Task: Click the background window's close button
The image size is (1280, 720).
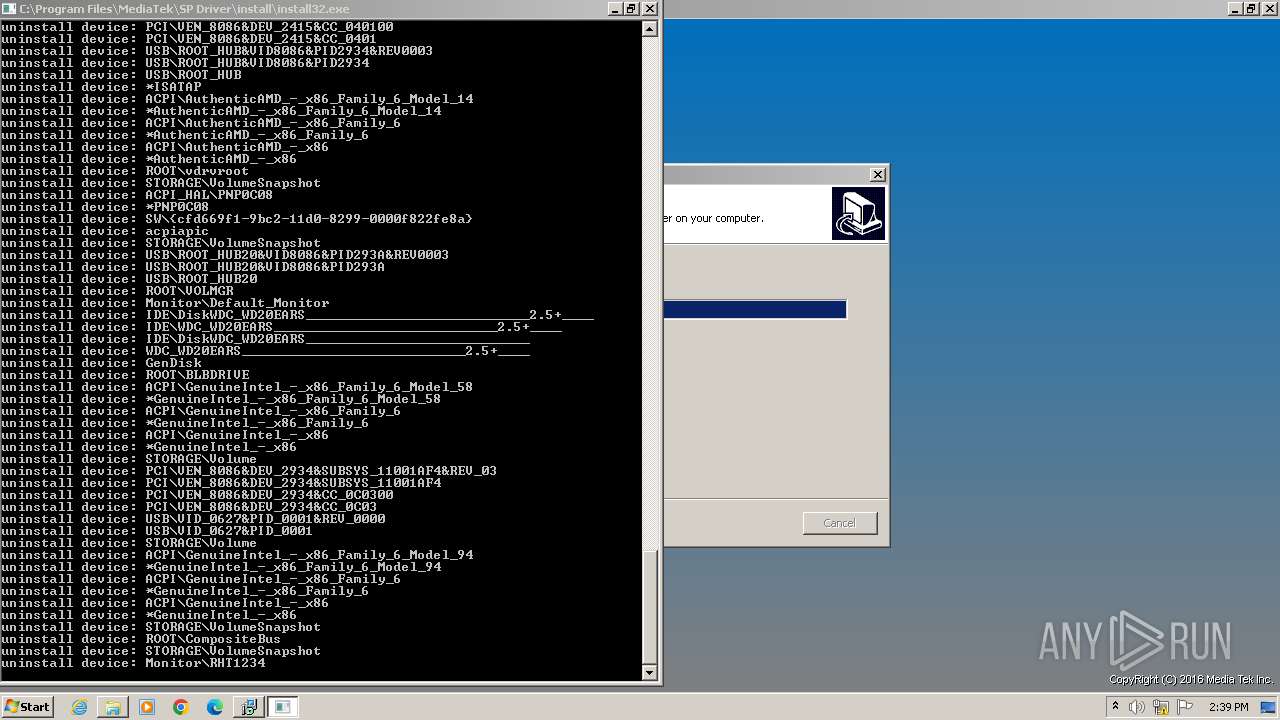Action: pos(1269,8)
